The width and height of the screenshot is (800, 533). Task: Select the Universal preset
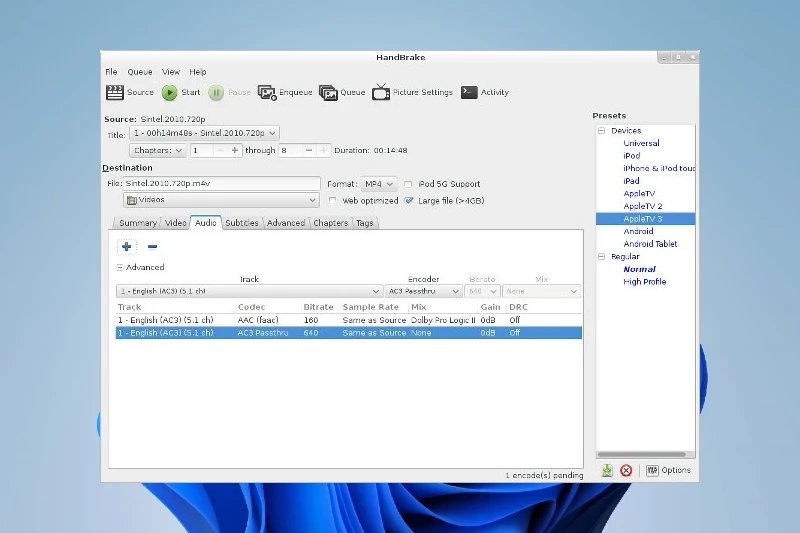click(x=641, y=143)
